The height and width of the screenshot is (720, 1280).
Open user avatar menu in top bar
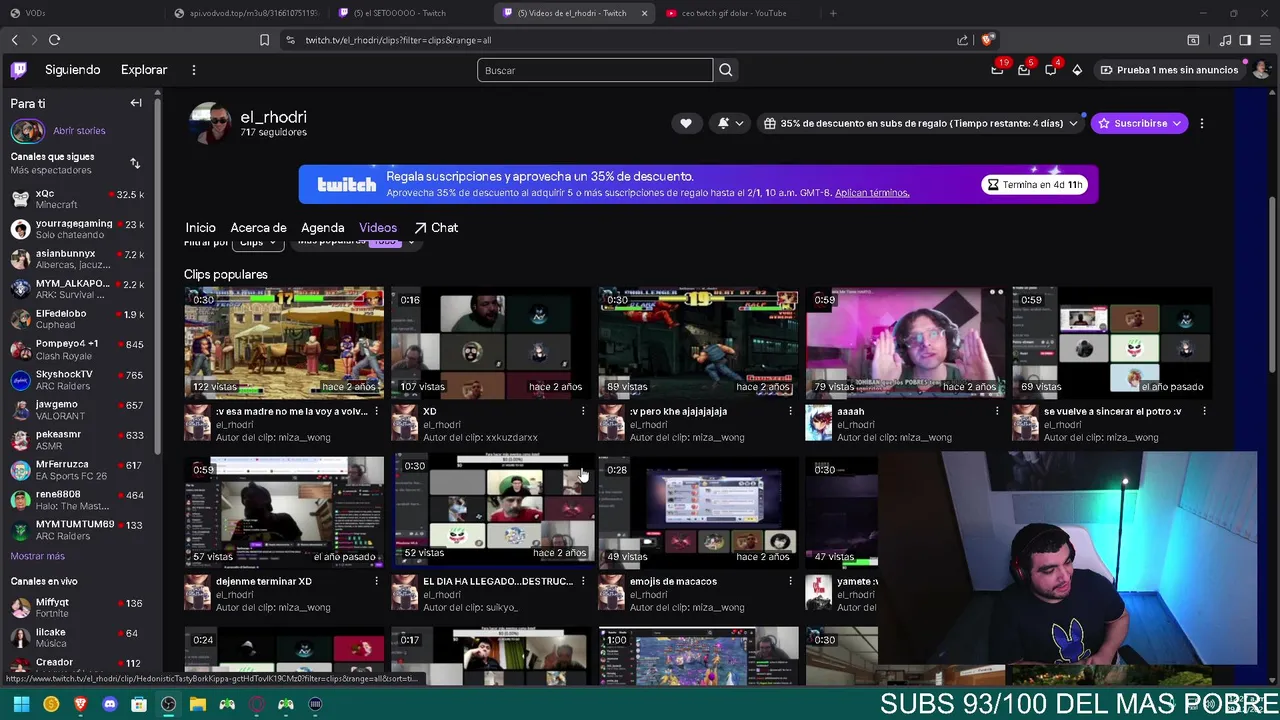click(x=1260, y=70)
